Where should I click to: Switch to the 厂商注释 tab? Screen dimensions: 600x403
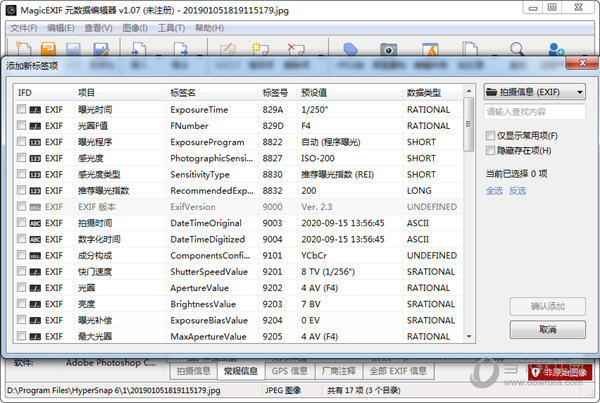coord(339,371)
